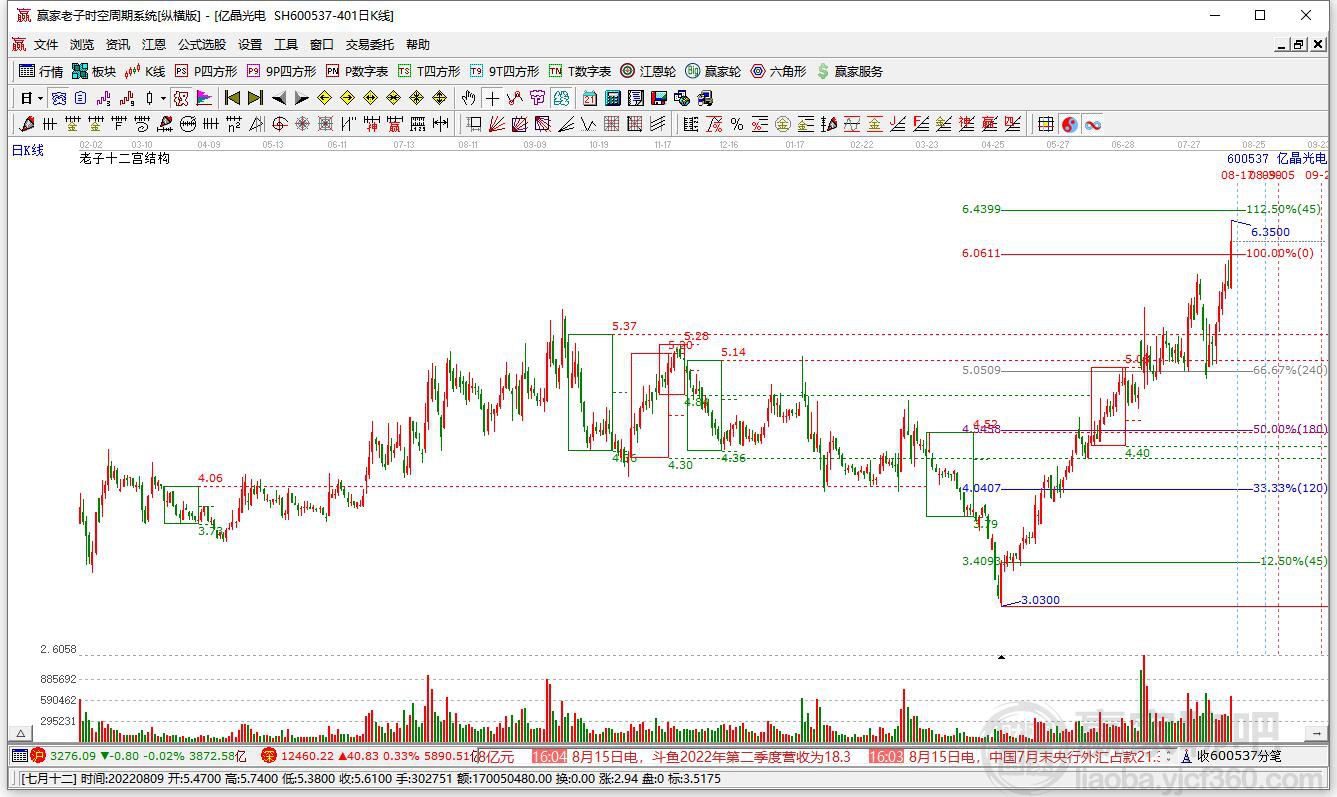
Task: Open the 行情 quotes view
Action: [41, 71]
